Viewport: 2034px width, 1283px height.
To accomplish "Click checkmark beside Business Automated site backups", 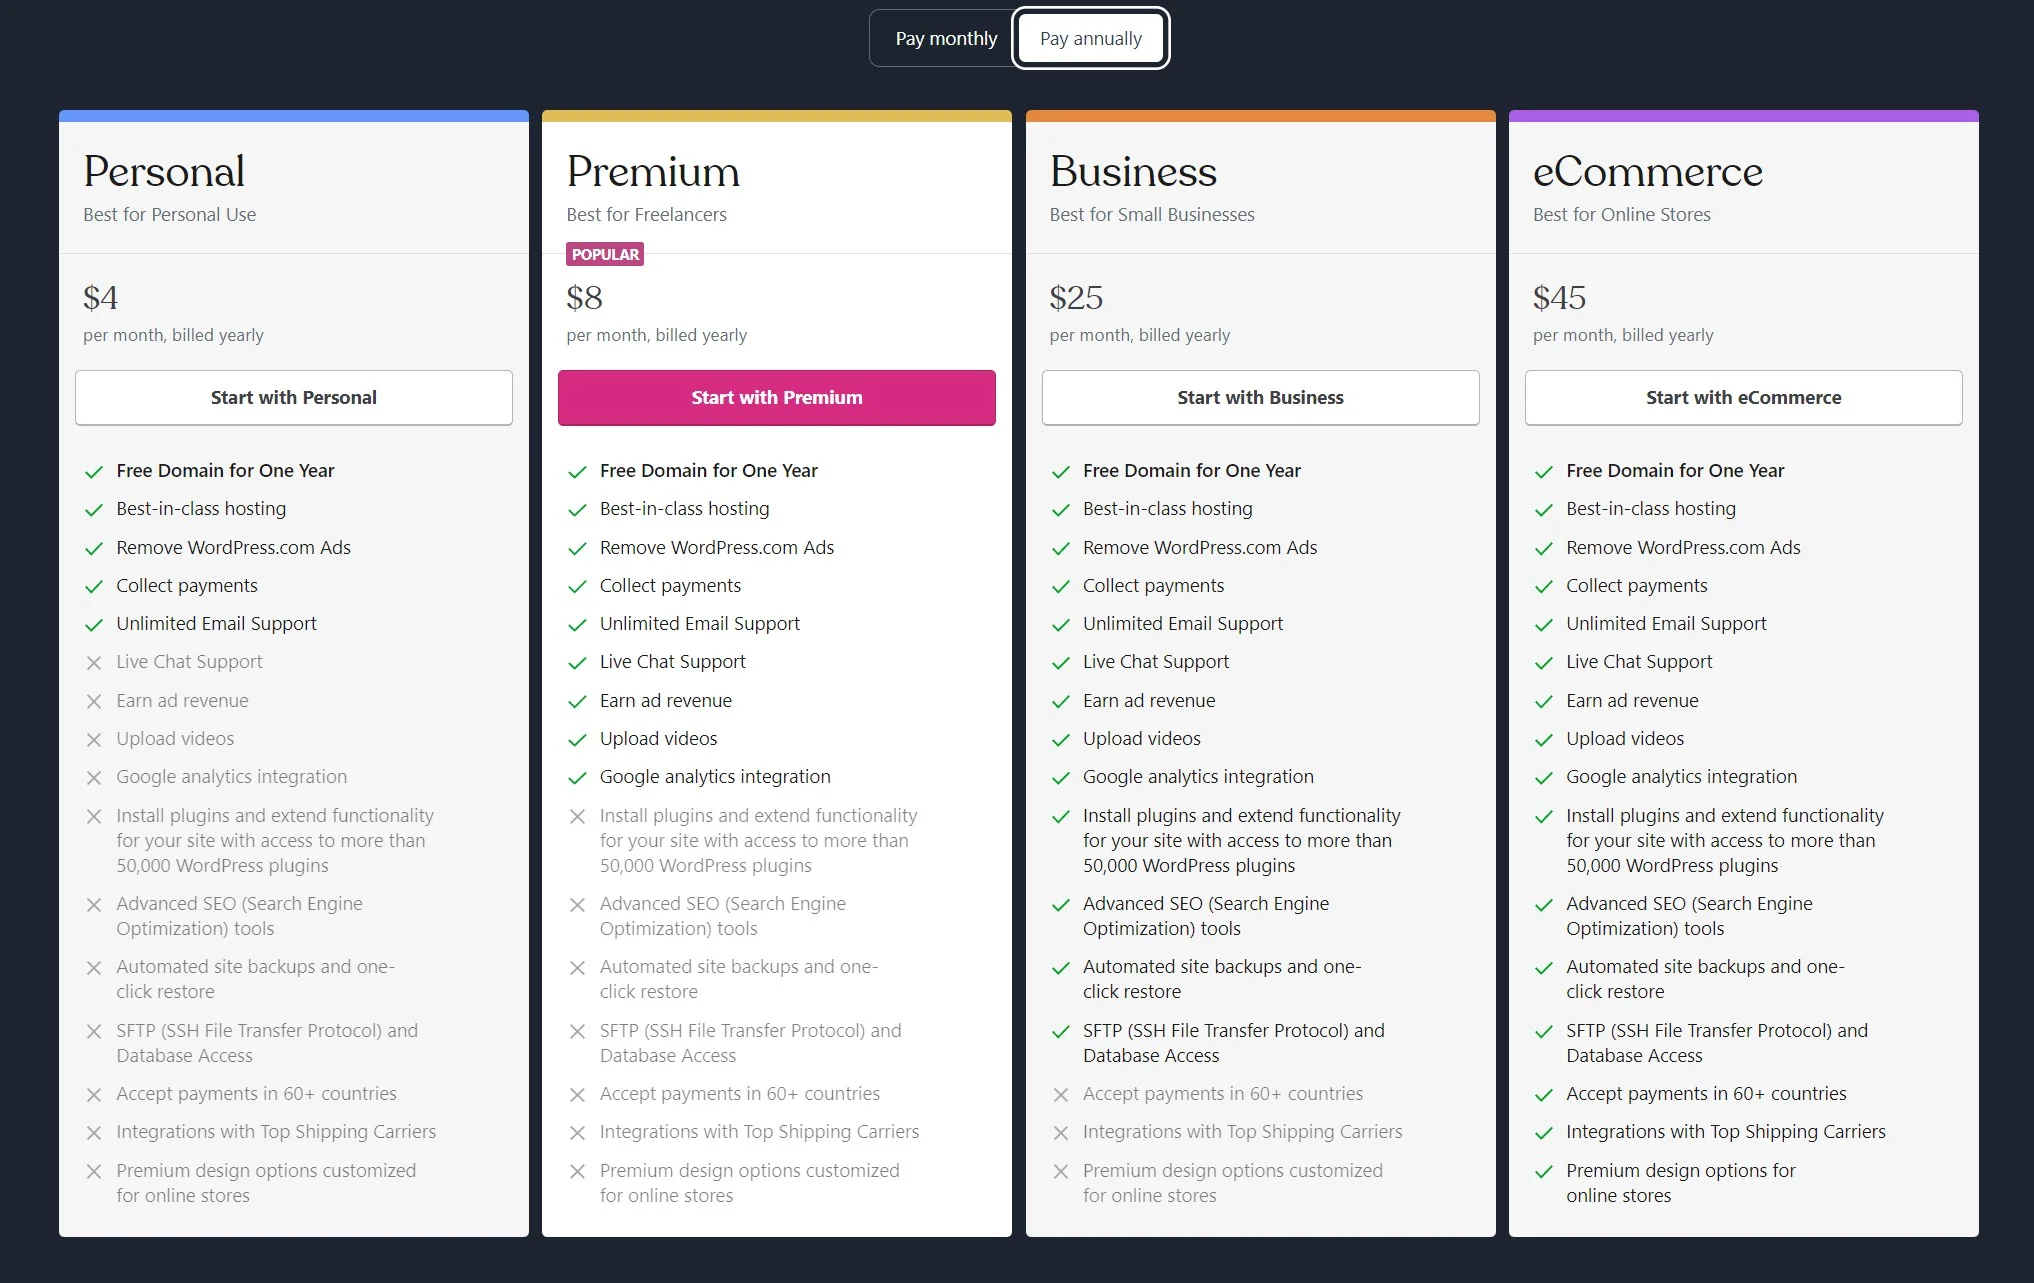I will click(x=1061, y=968).
